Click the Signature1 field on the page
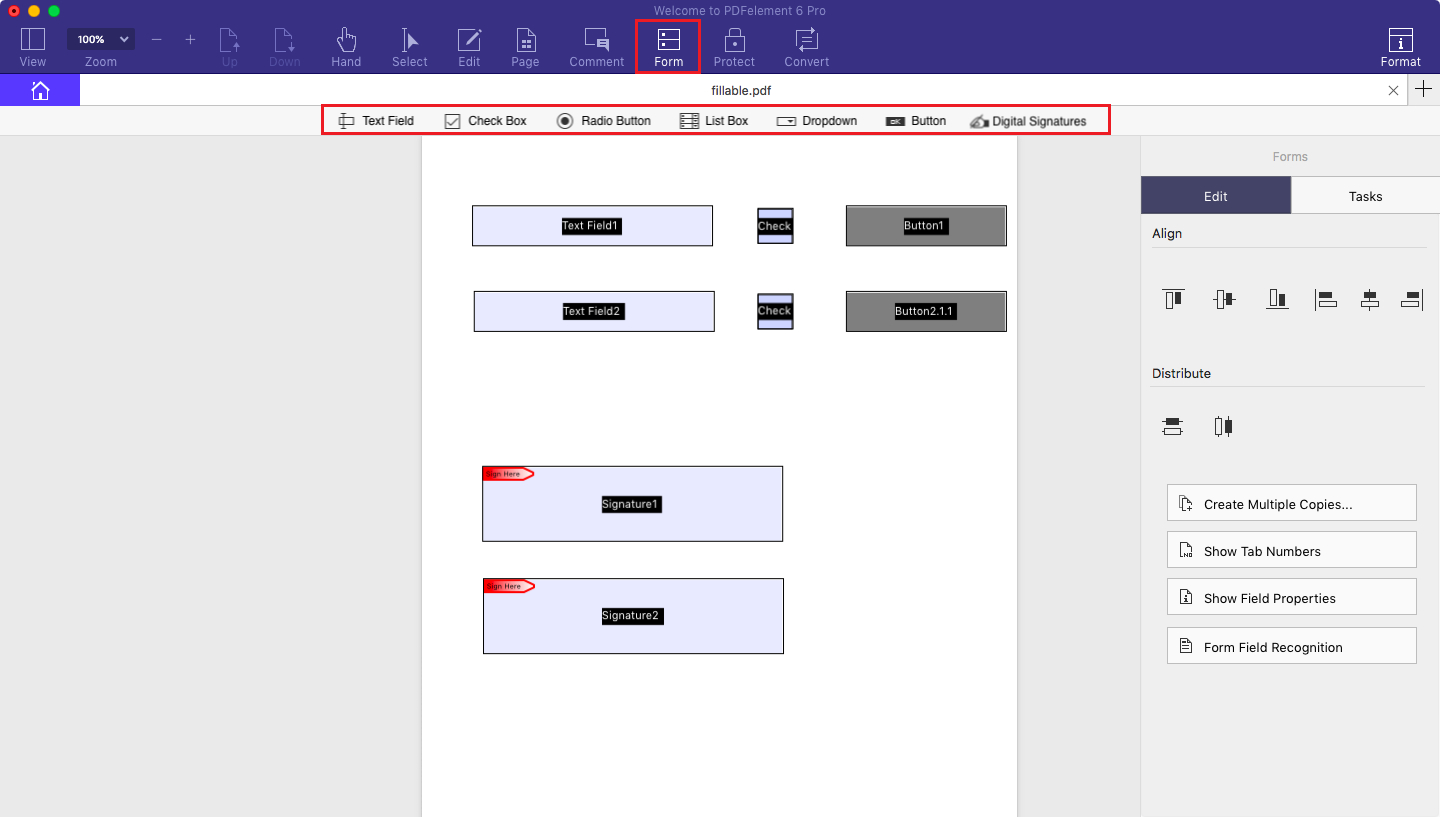Viewport: 1440px width, 817px height. coord(632,503)
